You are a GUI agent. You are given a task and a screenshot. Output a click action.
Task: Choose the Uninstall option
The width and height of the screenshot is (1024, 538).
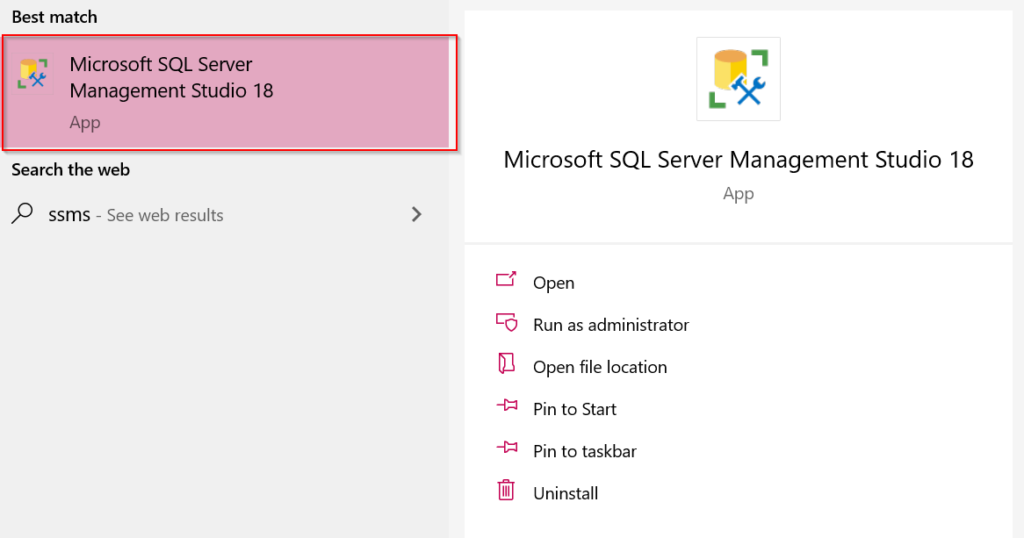click(x=565, y=494)
